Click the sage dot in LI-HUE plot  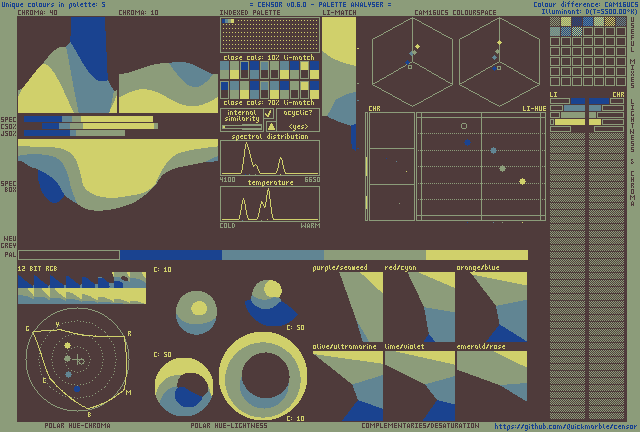(x=502, y=168)
